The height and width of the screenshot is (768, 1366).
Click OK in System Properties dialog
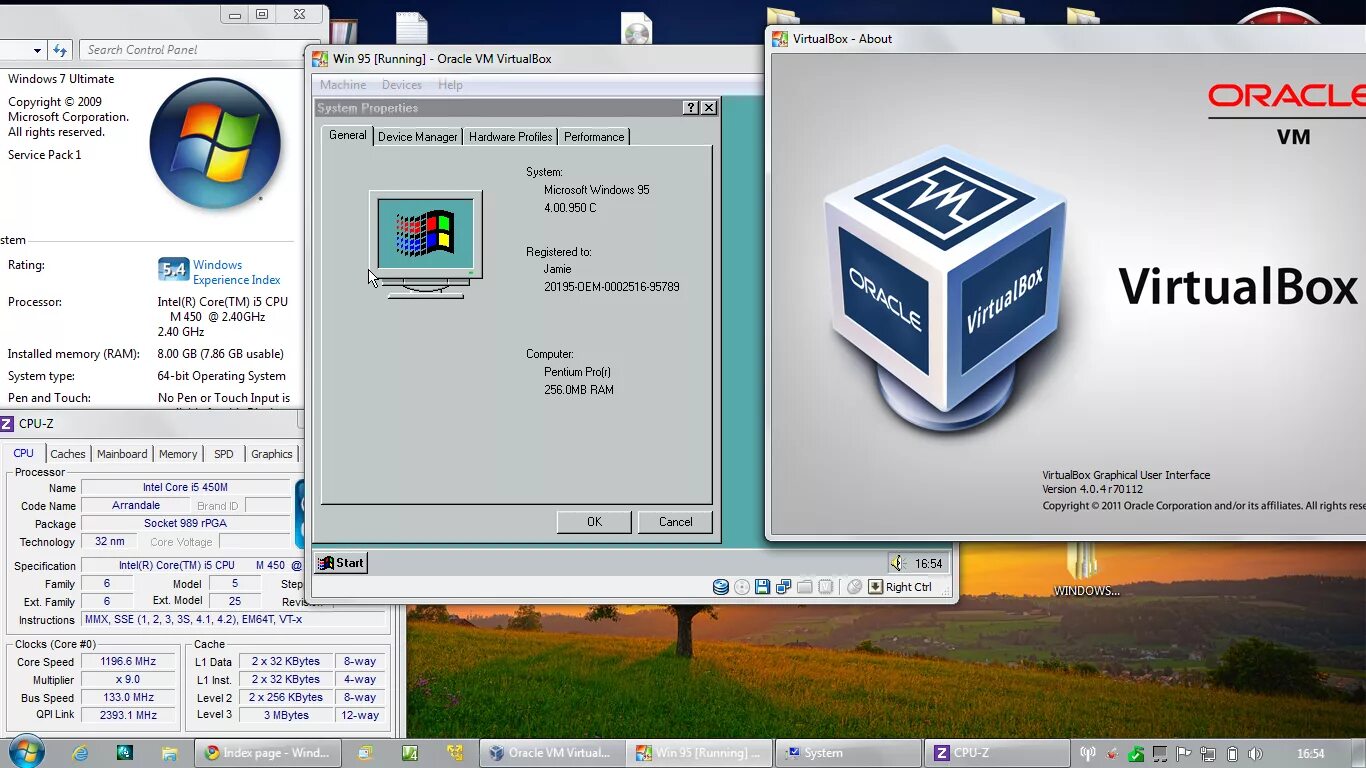point(594,522)
